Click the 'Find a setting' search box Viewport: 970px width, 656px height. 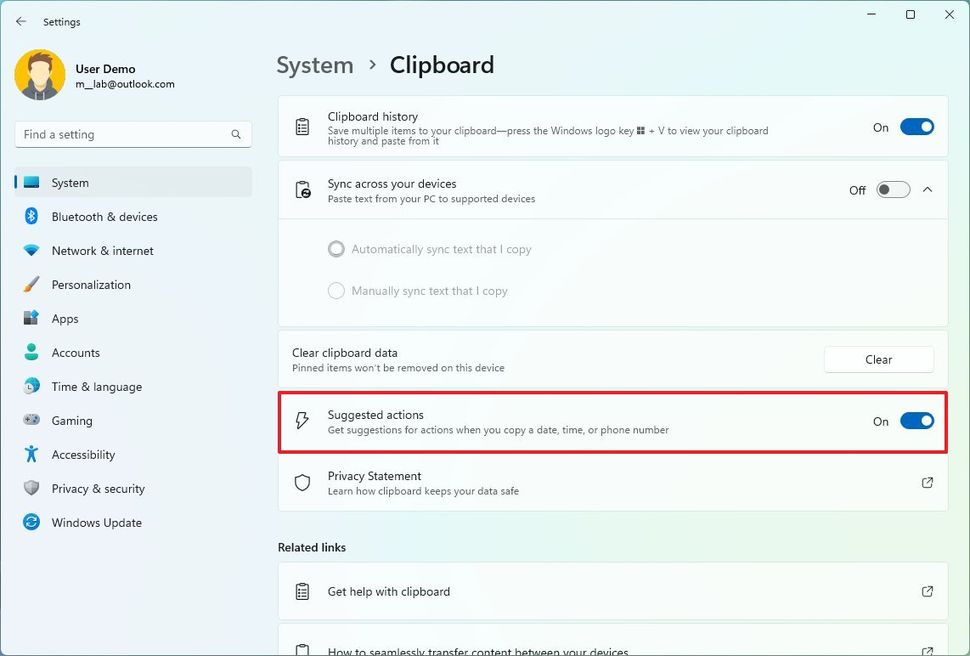(x=132, y=134)
